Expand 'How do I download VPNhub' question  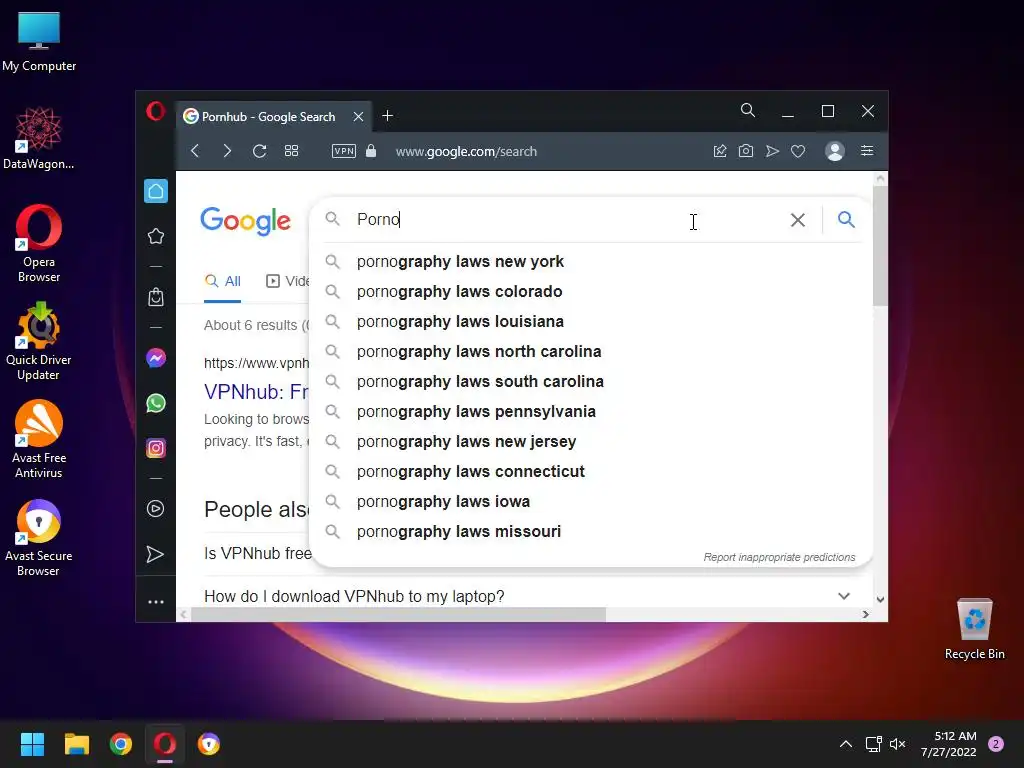point(527,596)
